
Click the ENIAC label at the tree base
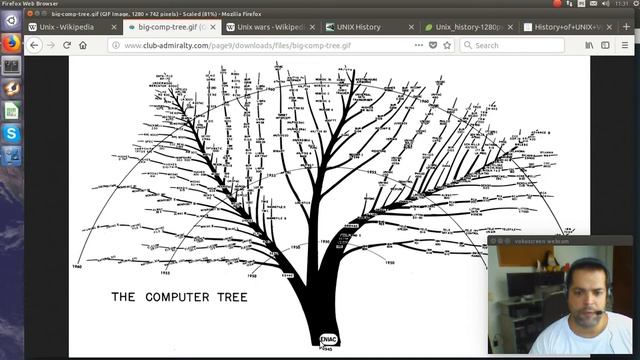[328, 339]
